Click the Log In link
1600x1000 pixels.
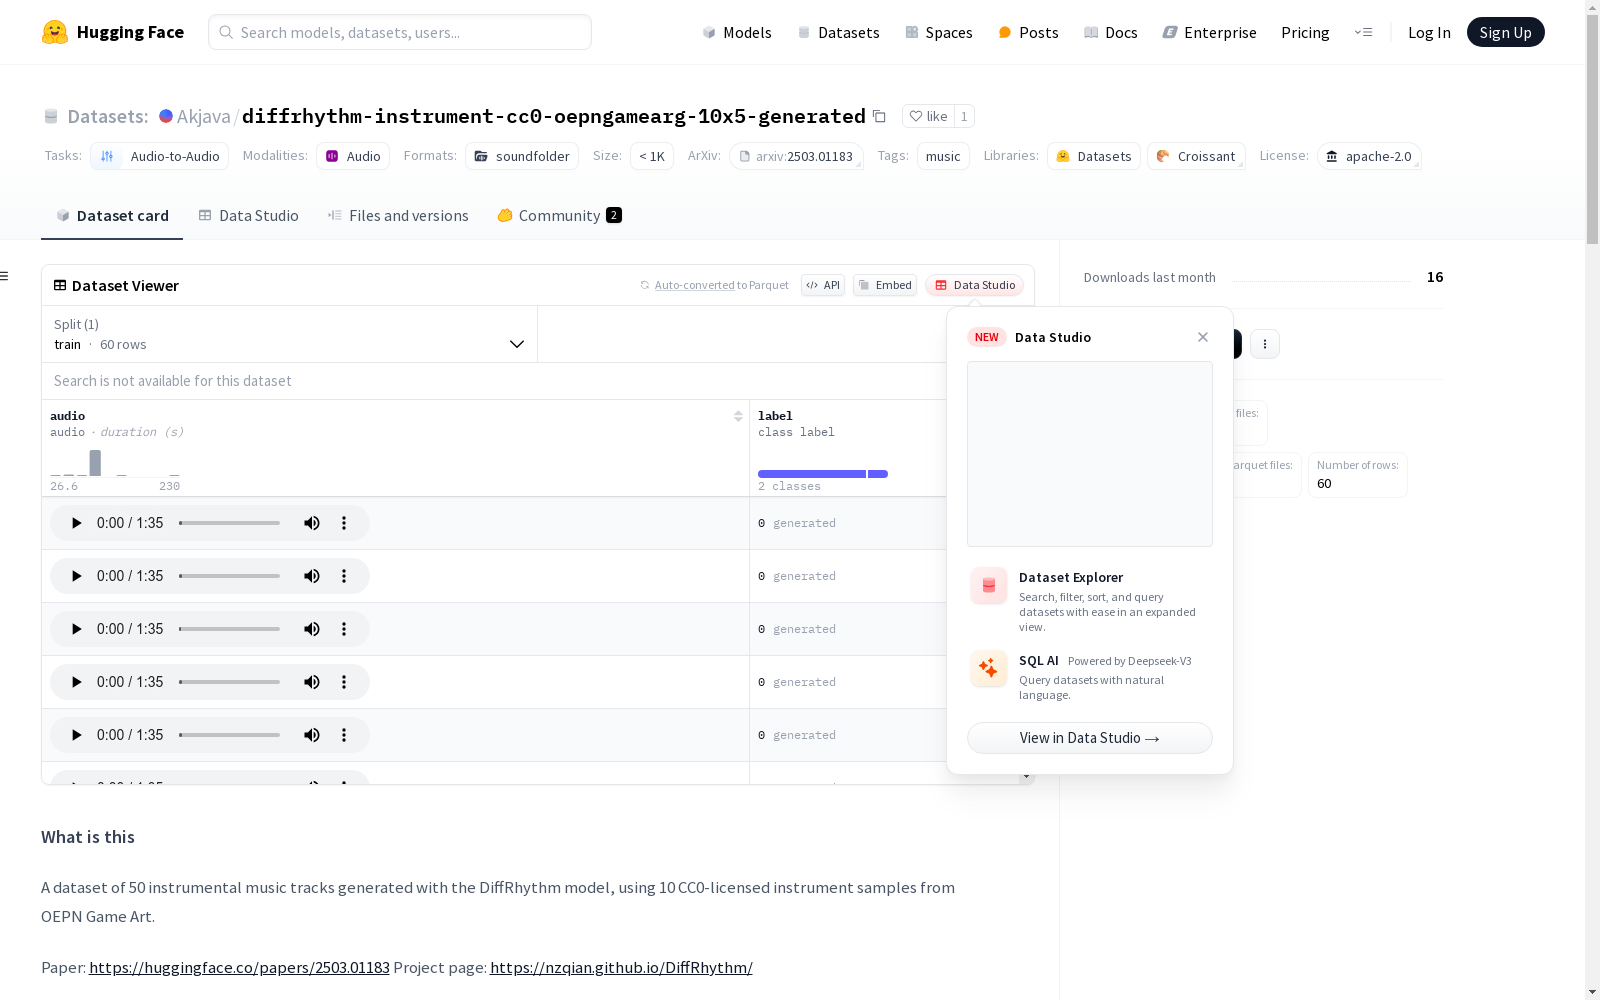[x=1429, y=32]
